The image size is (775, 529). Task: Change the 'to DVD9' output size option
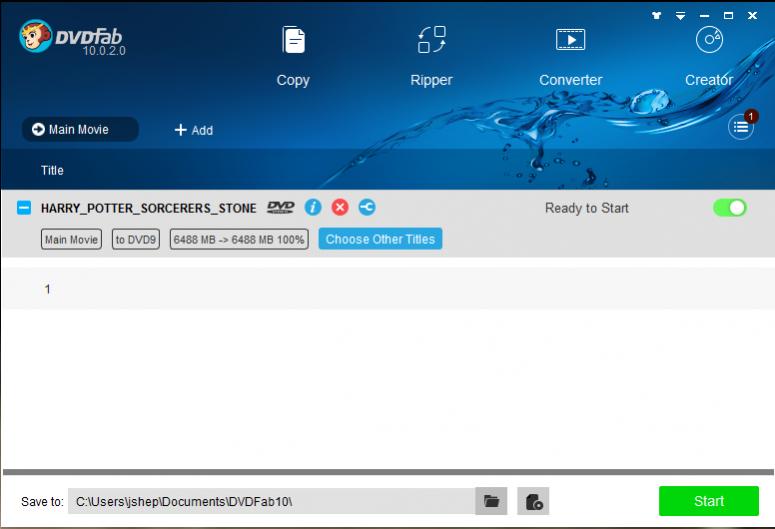(x=135, y=240)
